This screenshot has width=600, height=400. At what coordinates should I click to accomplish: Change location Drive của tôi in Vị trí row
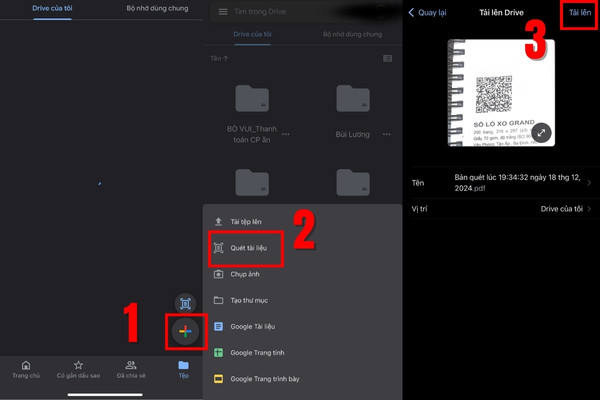tap(561, 209)
